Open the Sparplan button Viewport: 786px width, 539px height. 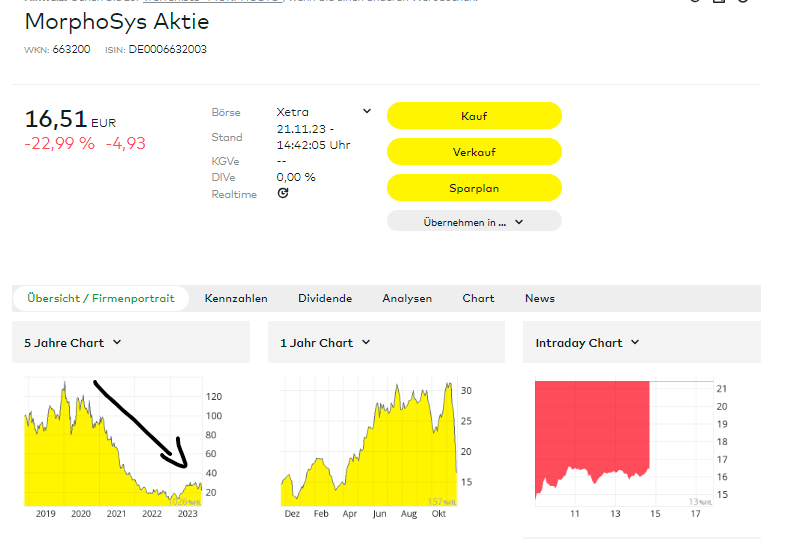[x=474, y=188]
